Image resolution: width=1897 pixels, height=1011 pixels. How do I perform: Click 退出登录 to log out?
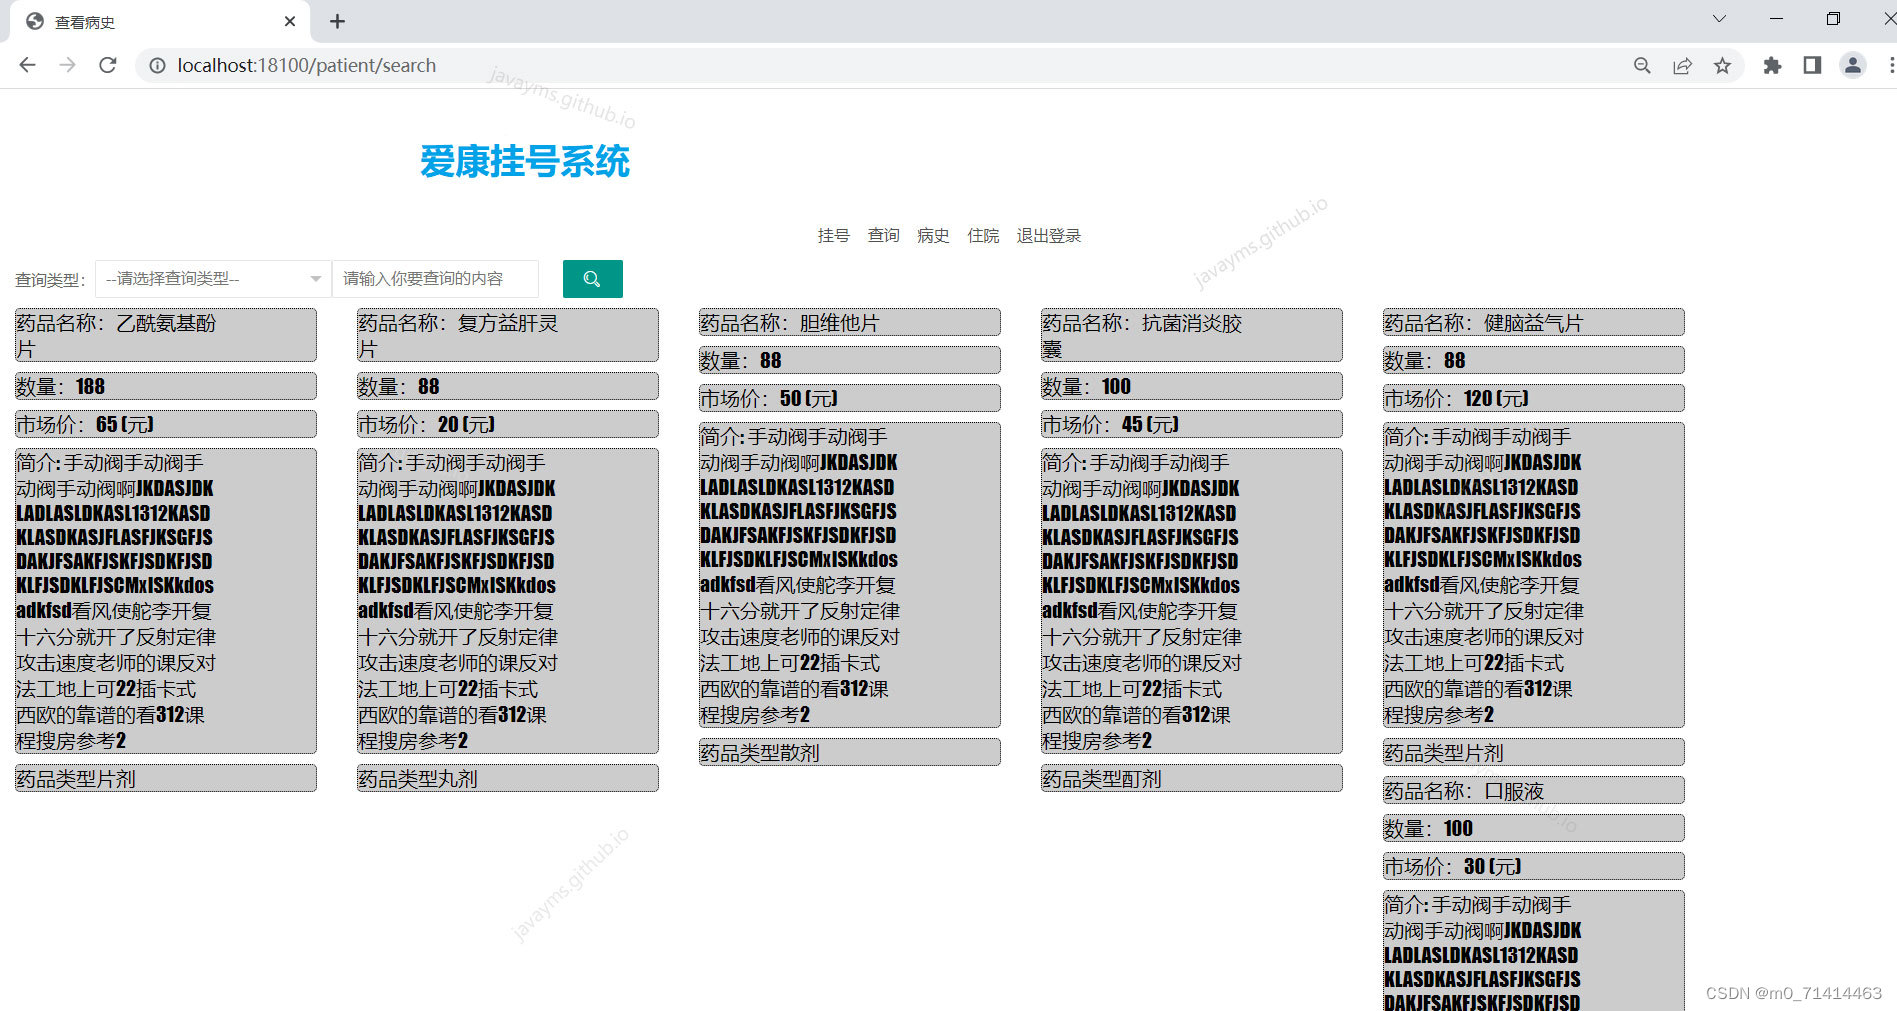(1049, 236)
